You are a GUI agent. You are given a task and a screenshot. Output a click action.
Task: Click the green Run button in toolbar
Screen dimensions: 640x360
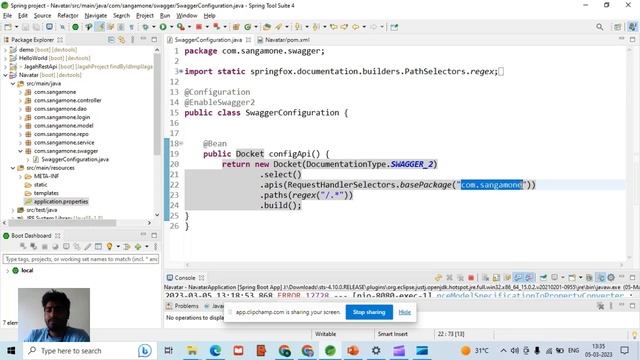pos(163,27)
